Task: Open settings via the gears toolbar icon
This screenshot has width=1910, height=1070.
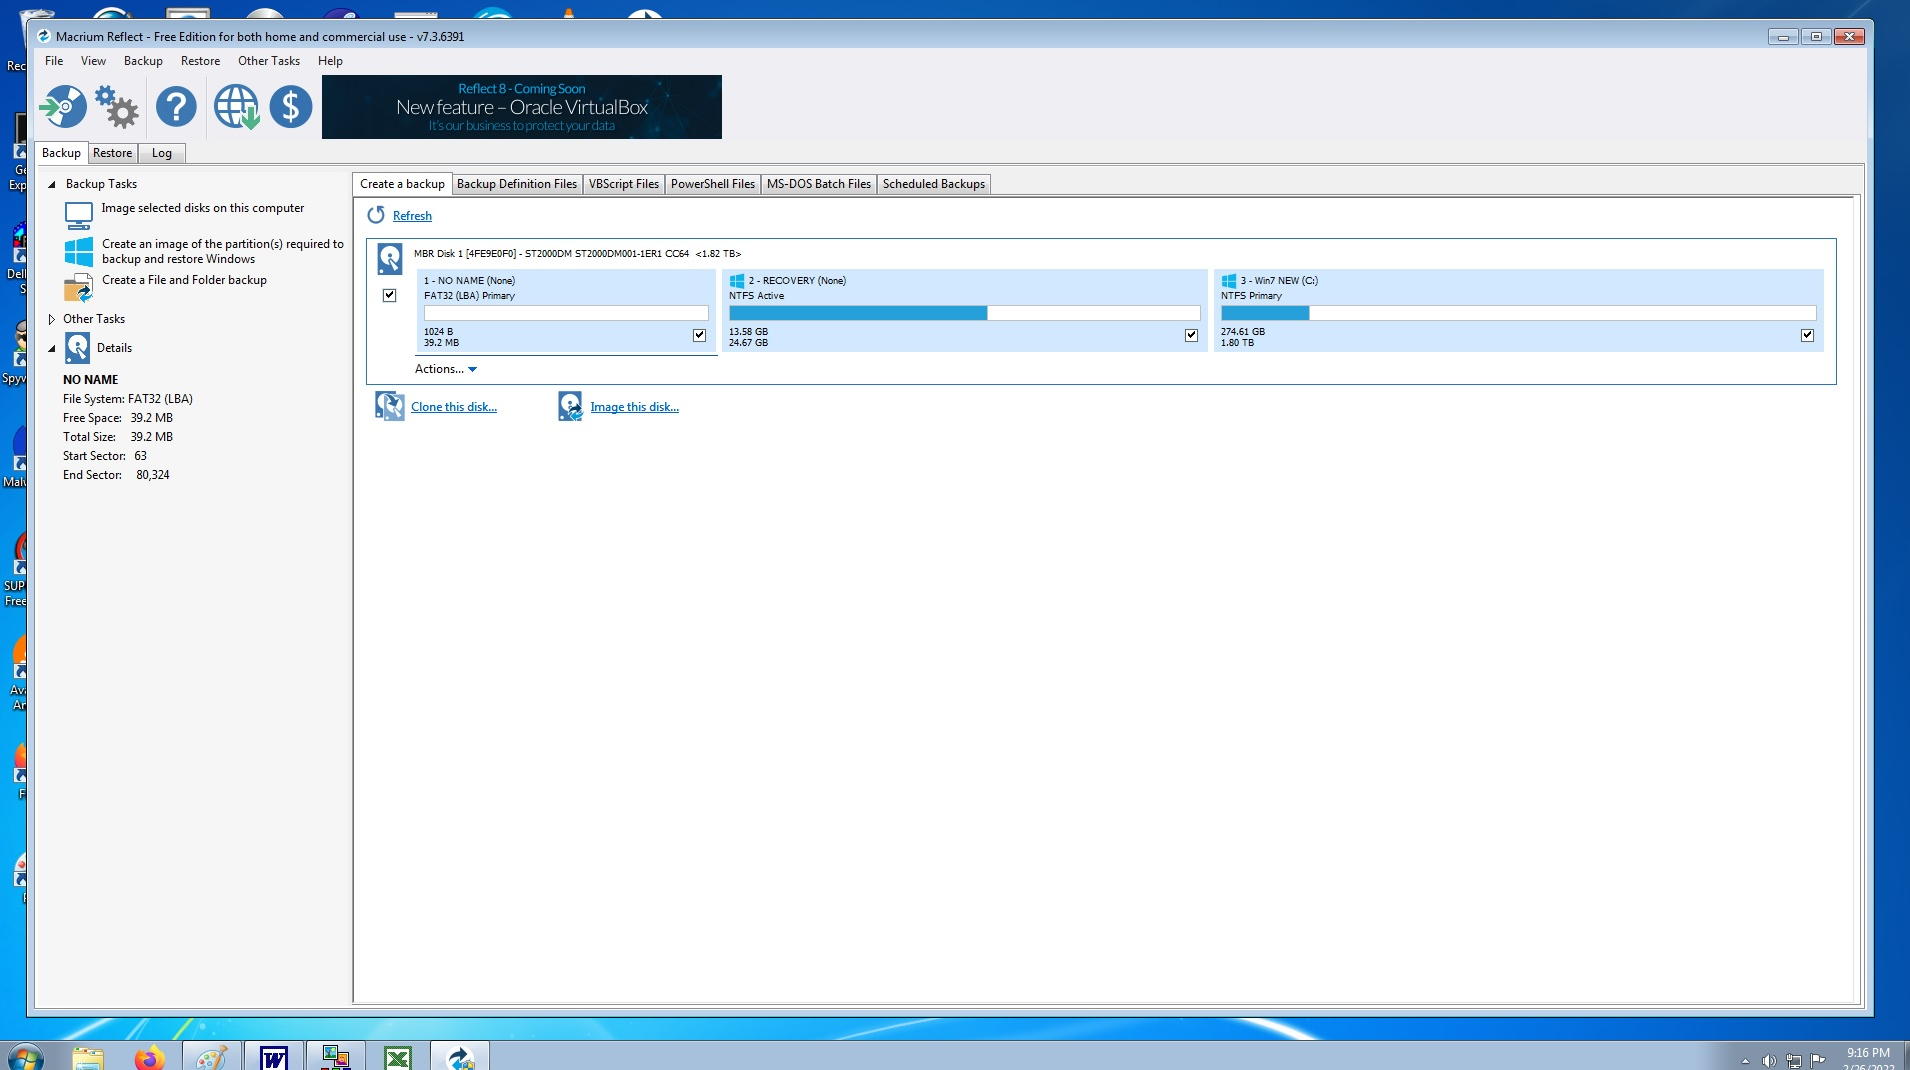Action: point(117,106)
